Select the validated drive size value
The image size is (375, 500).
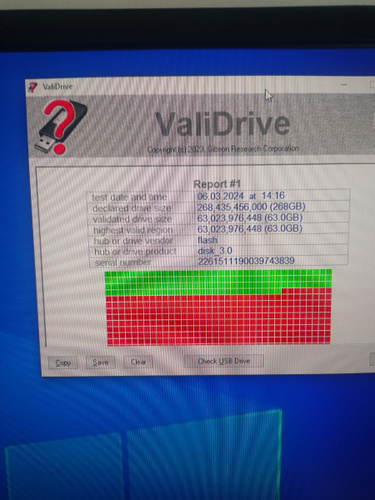click(x=250, y=218)
